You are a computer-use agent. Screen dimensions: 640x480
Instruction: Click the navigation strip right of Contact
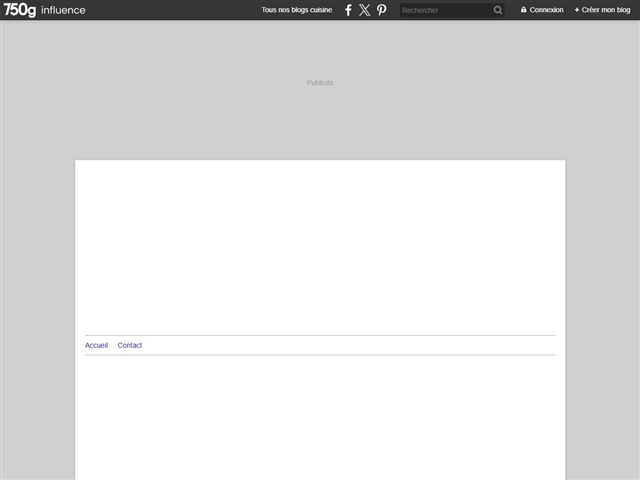pyautogui.click(x=350, y=345)
